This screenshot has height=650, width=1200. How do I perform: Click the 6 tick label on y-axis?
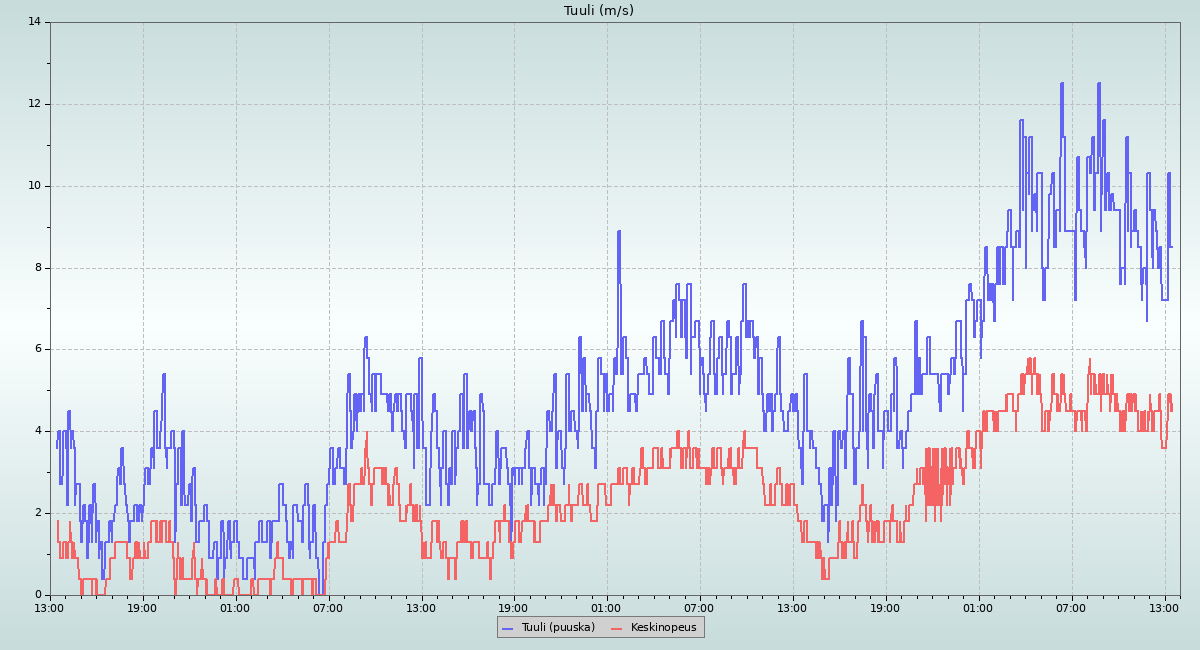coord(37,350)
